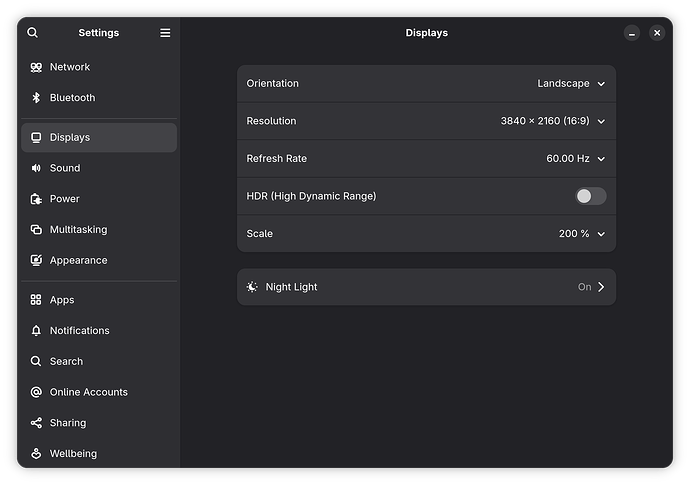
Task: Click the Night Light On status text
Action: 584,287
